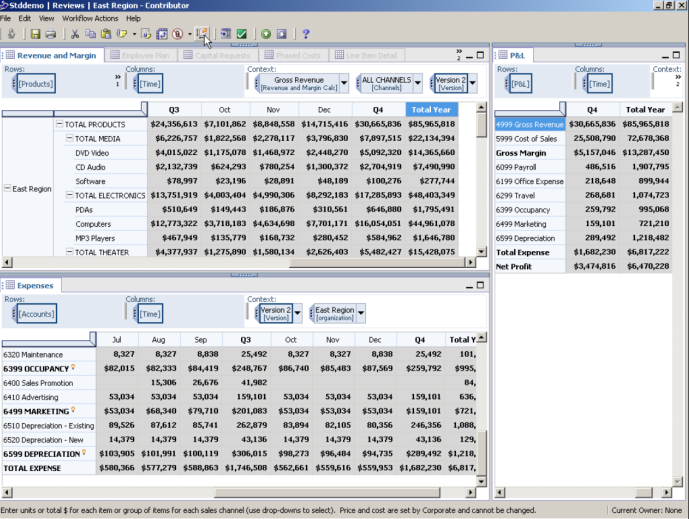Click the blue grid recalculate toolbar icon
Image resolution: width=689 pixels, height=519 pixels.
(x=162, y=34)
